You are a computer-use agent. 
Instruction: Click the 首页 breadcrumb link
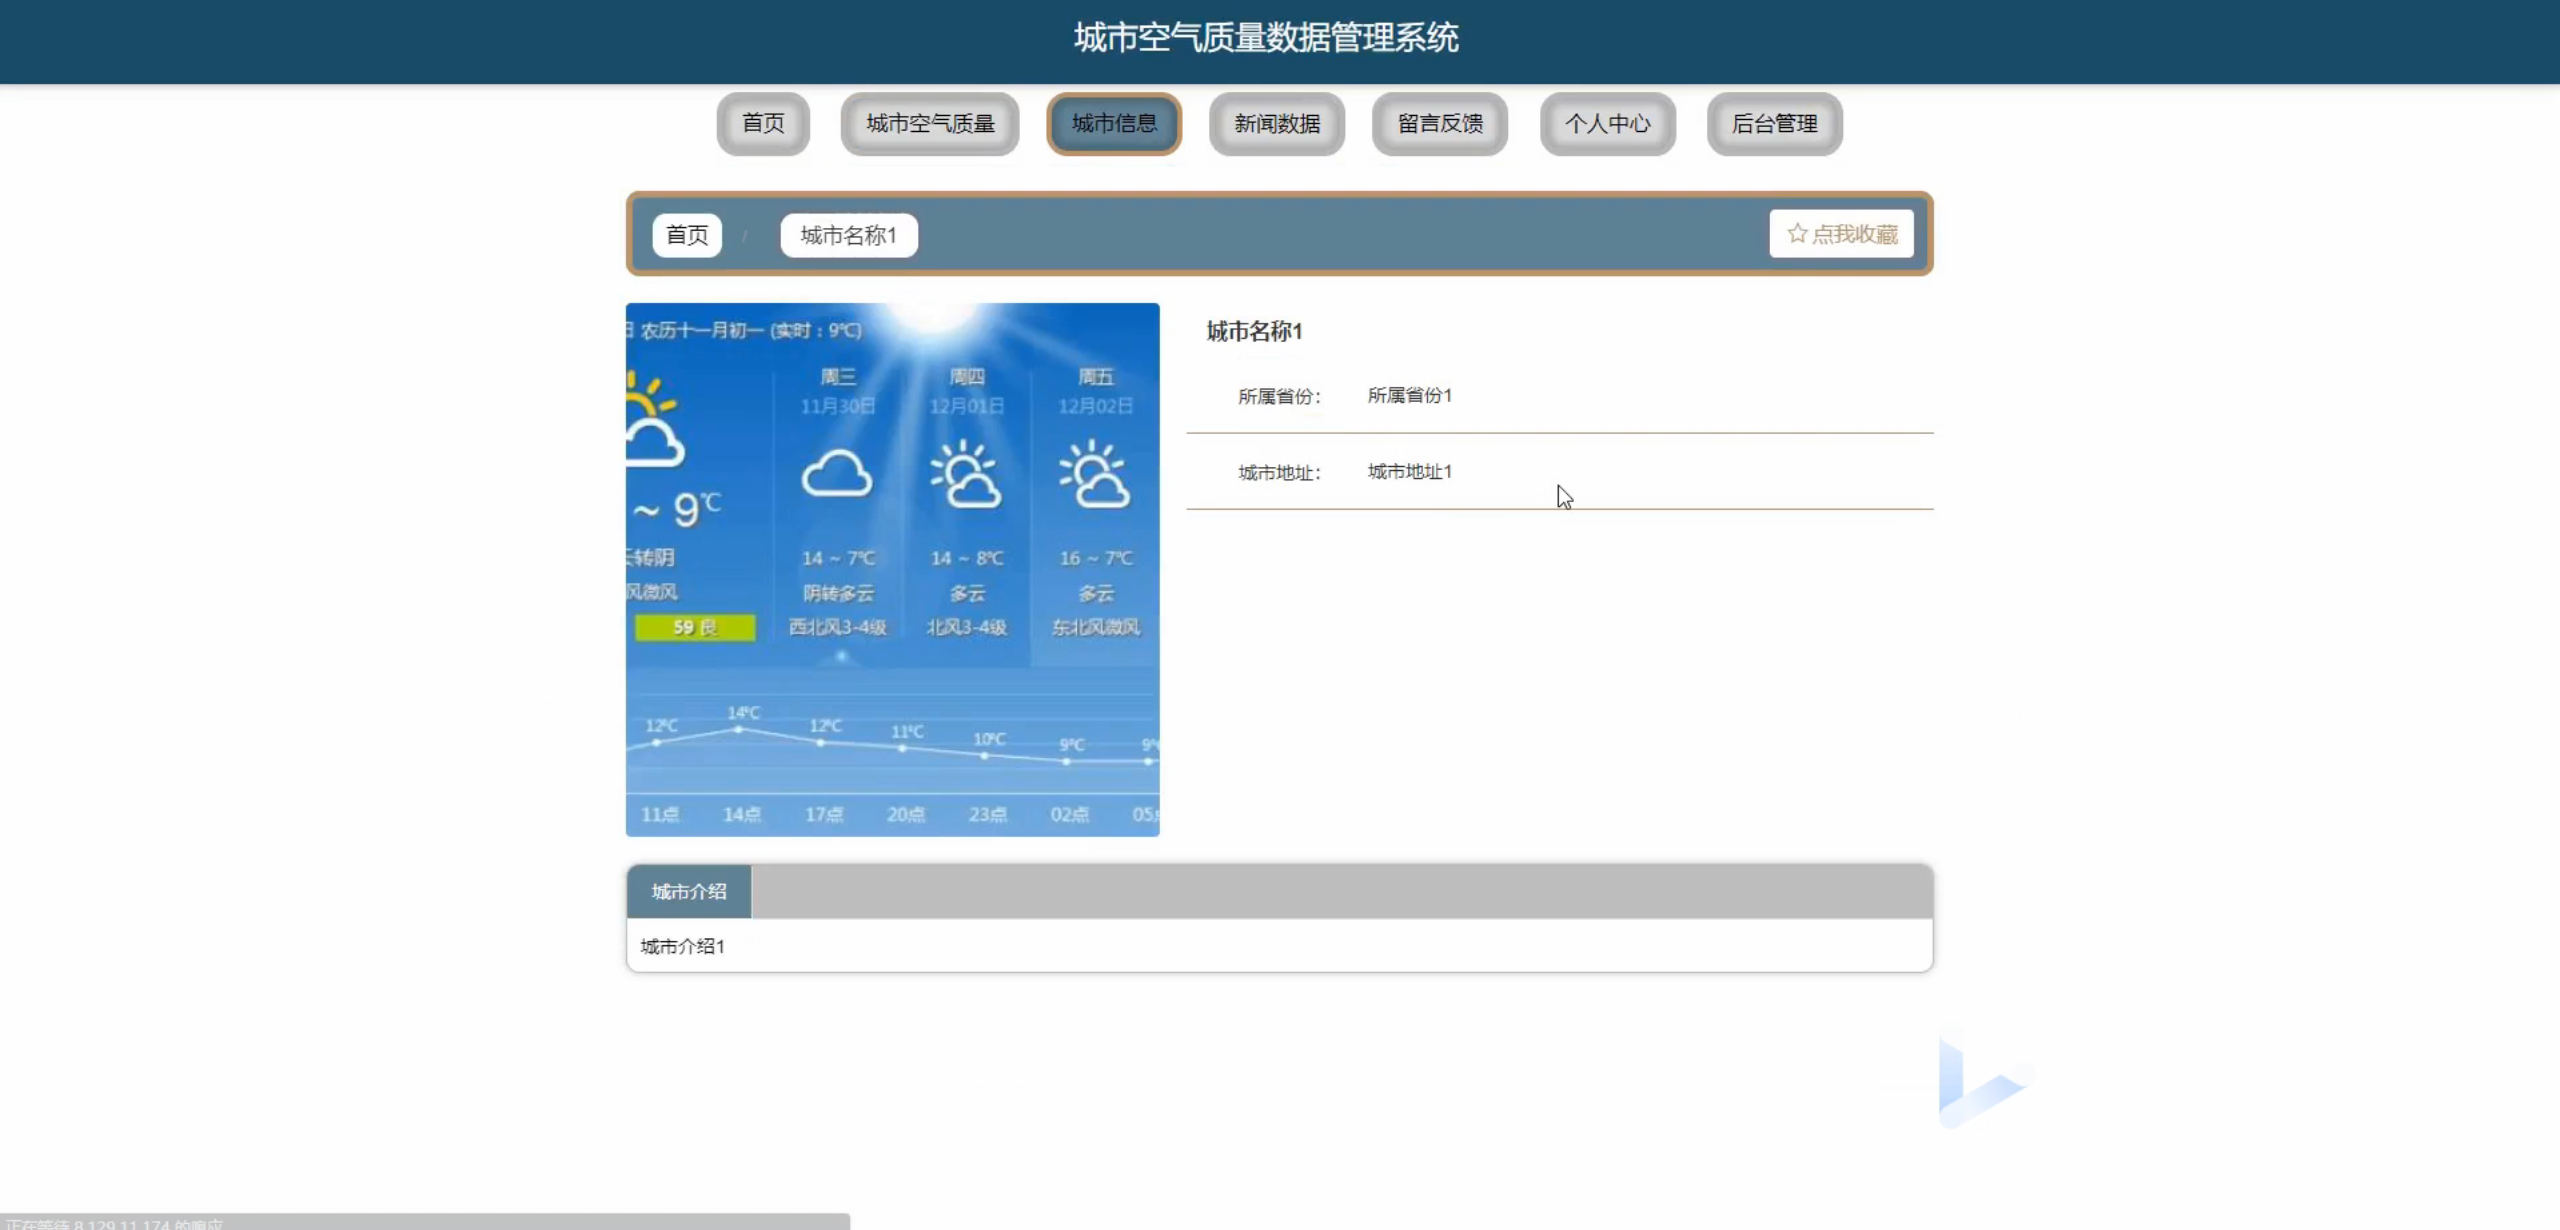[687, 235]
